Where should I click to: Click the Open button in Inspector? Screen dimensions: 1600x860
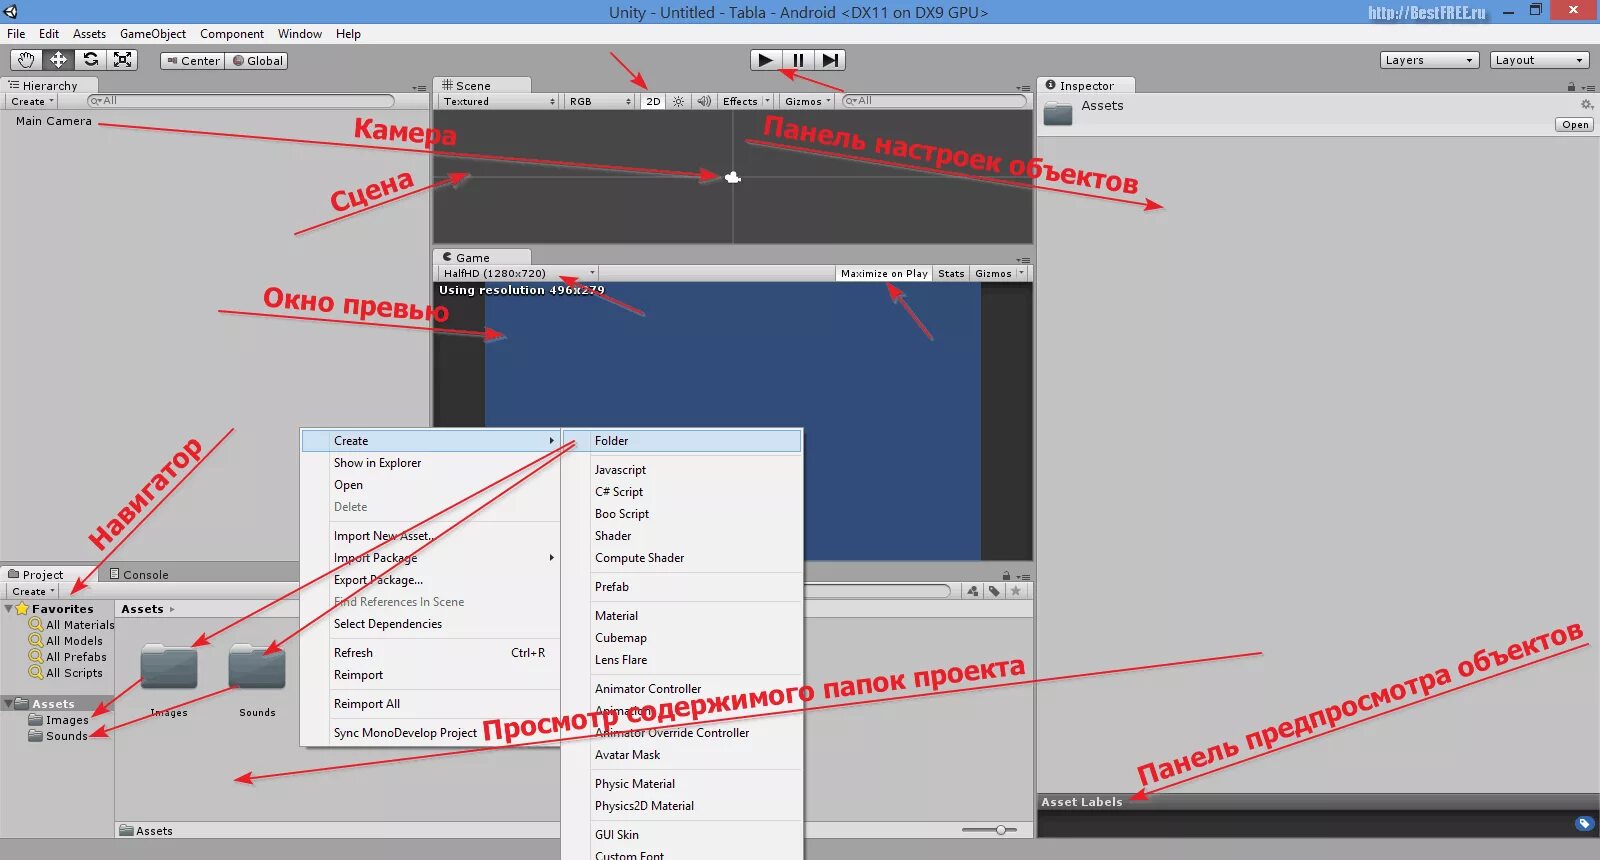(1574, 125)
